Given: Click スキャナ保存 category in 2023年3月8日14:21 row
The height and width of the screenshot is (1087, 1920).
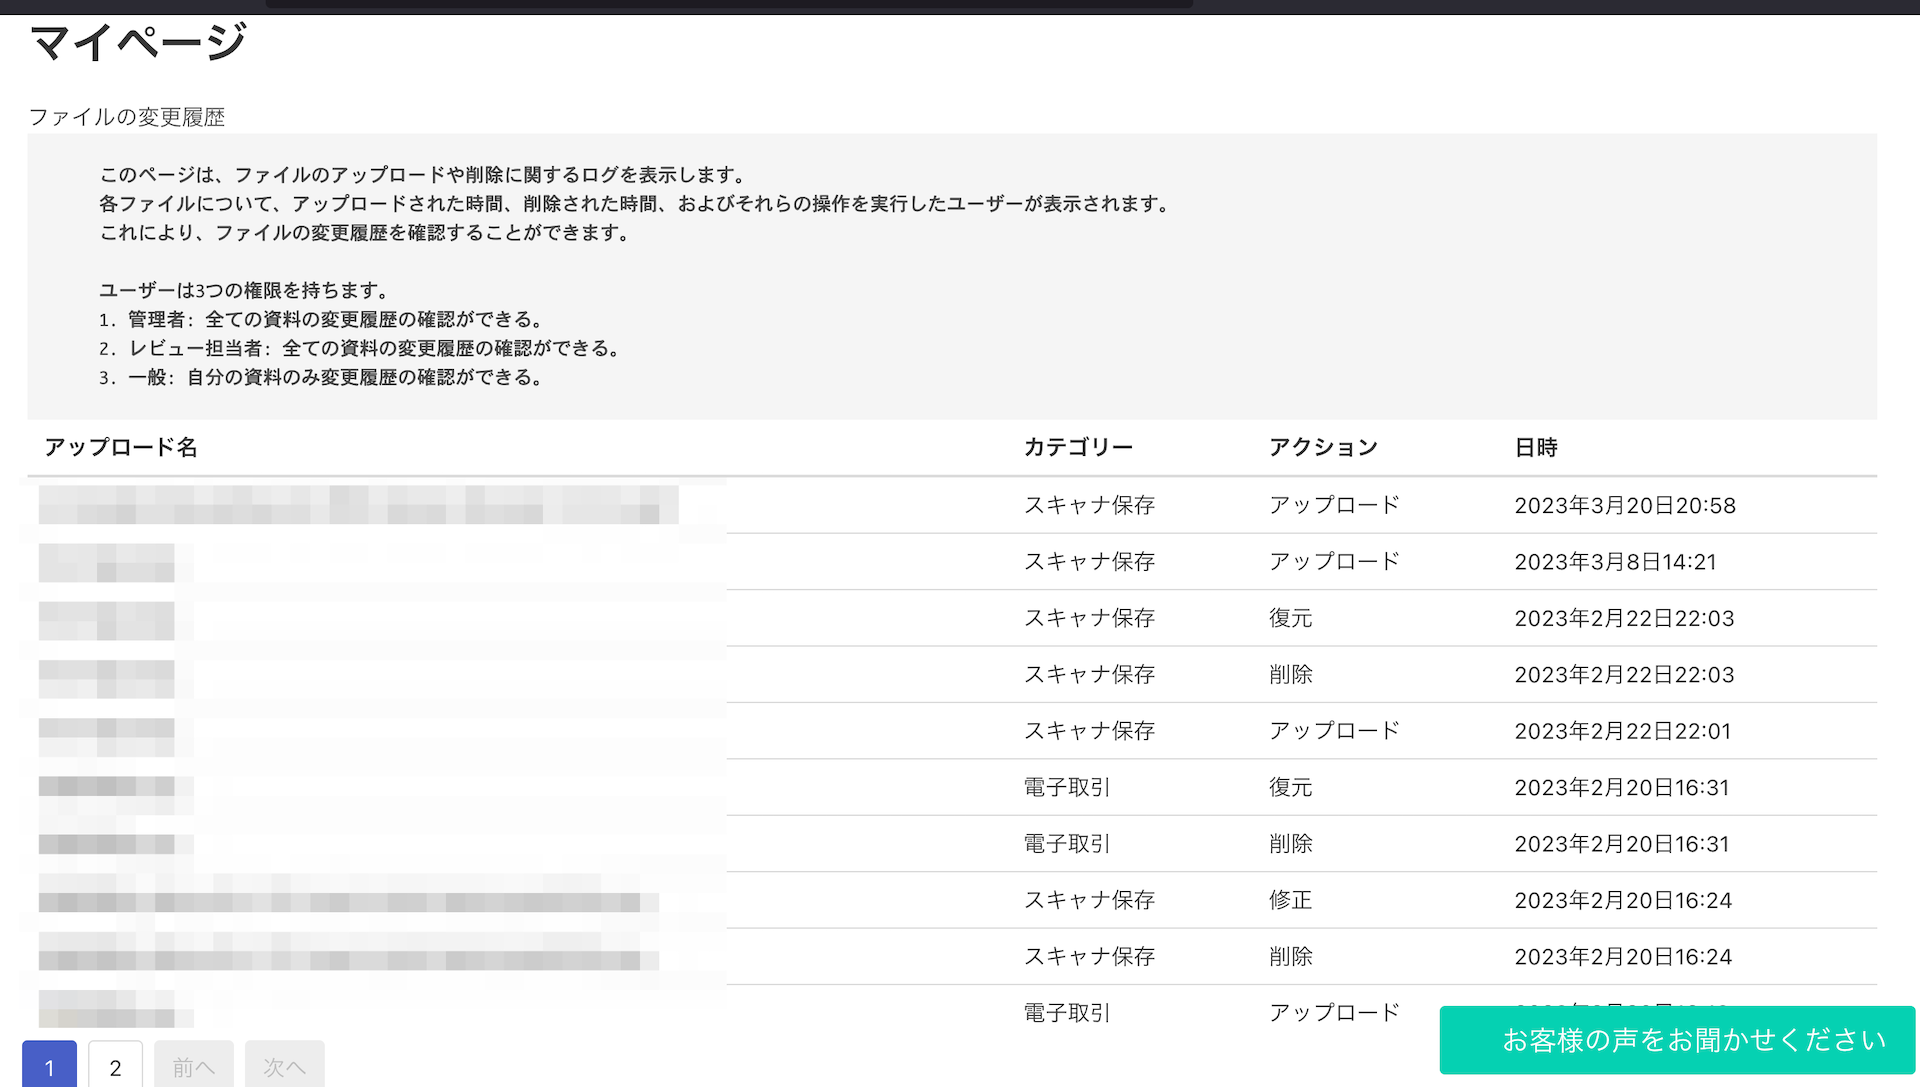Looking at the screenshot, I should click(x=1089, y=562).
